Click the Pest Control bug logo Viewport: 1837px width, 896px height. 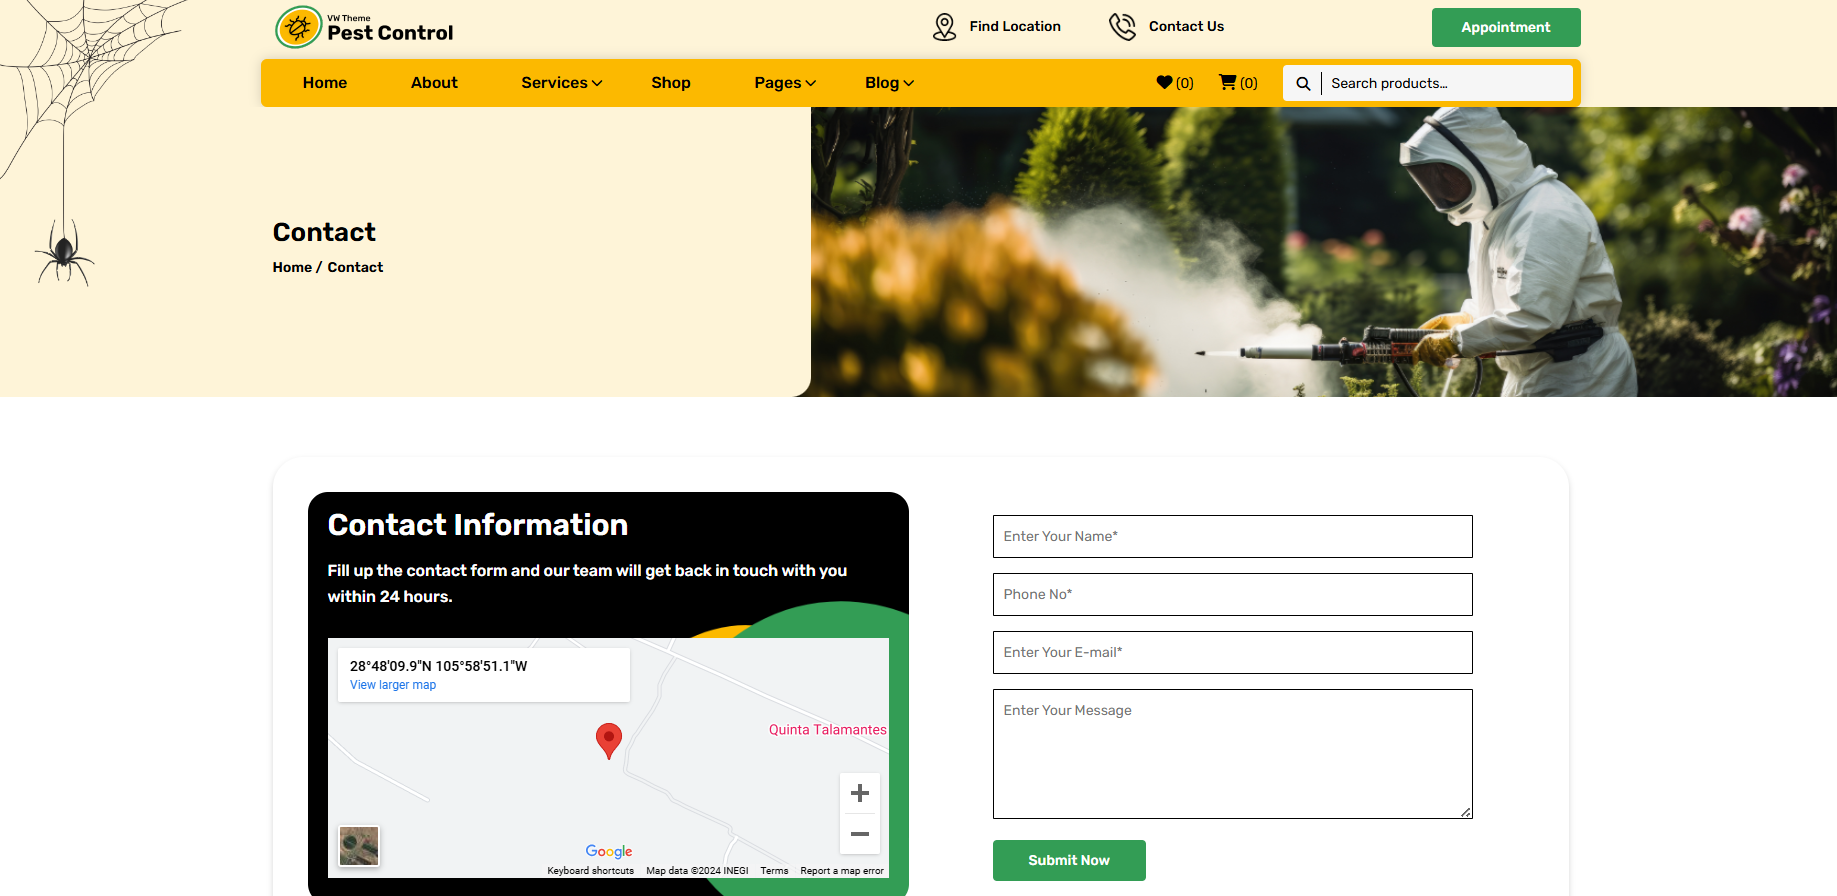click(x=298, y=28)
